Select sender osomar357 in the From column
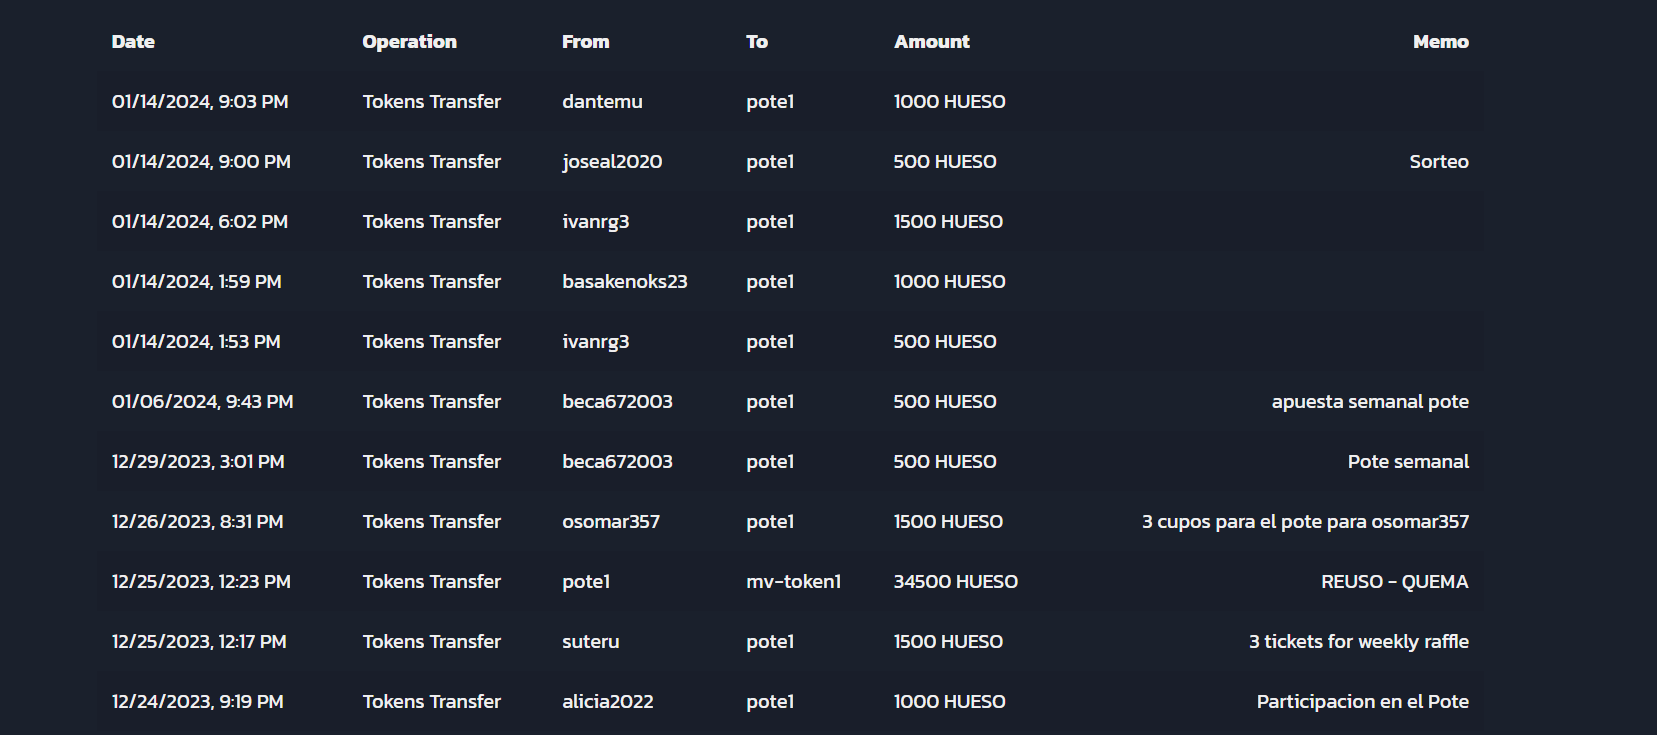 [611, 522]
